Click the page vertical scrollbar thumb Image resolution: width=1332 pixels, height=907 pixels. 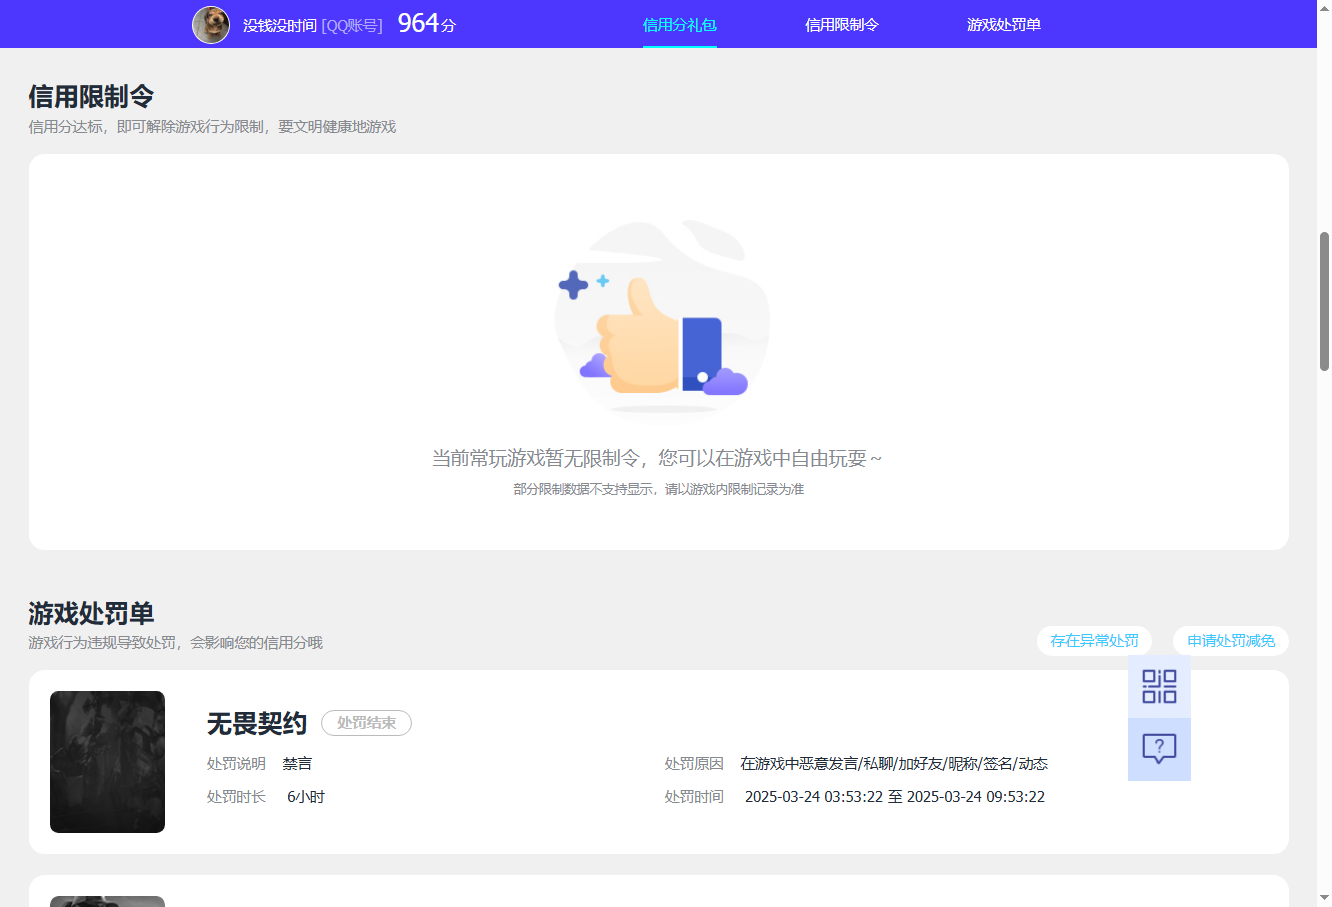click(1324, 301)
